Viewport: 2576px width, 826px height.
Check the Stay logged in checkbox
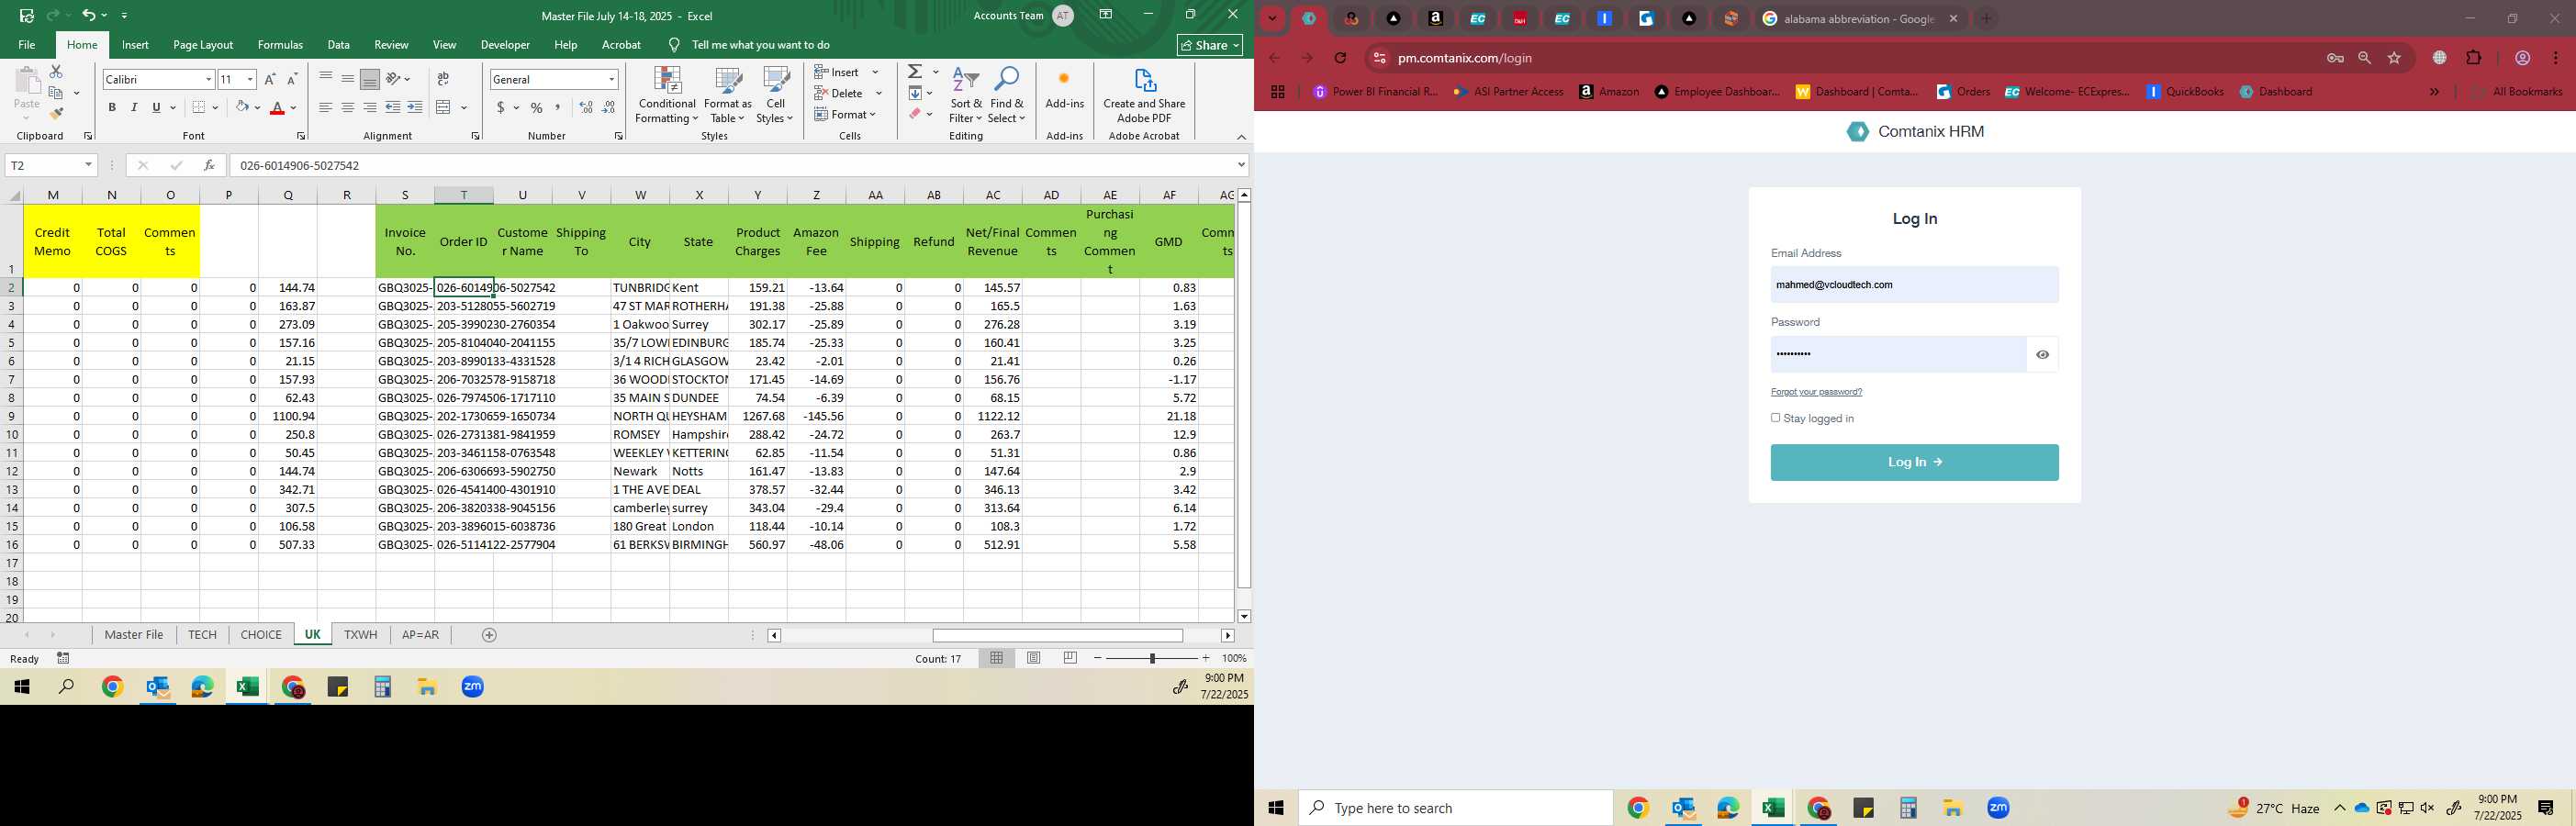coord(1776,418)
